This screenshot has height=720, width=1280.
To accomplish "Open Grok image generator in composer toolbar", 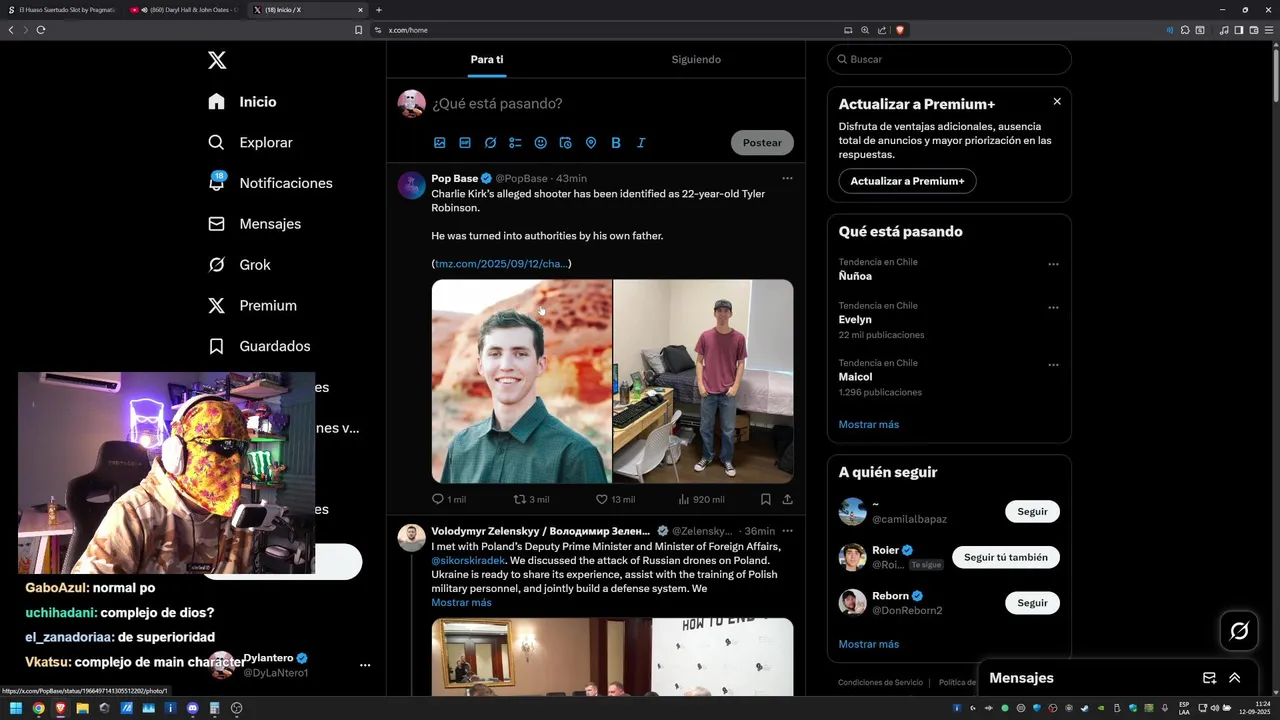I will pyautogui.click(x=490, y=143).
